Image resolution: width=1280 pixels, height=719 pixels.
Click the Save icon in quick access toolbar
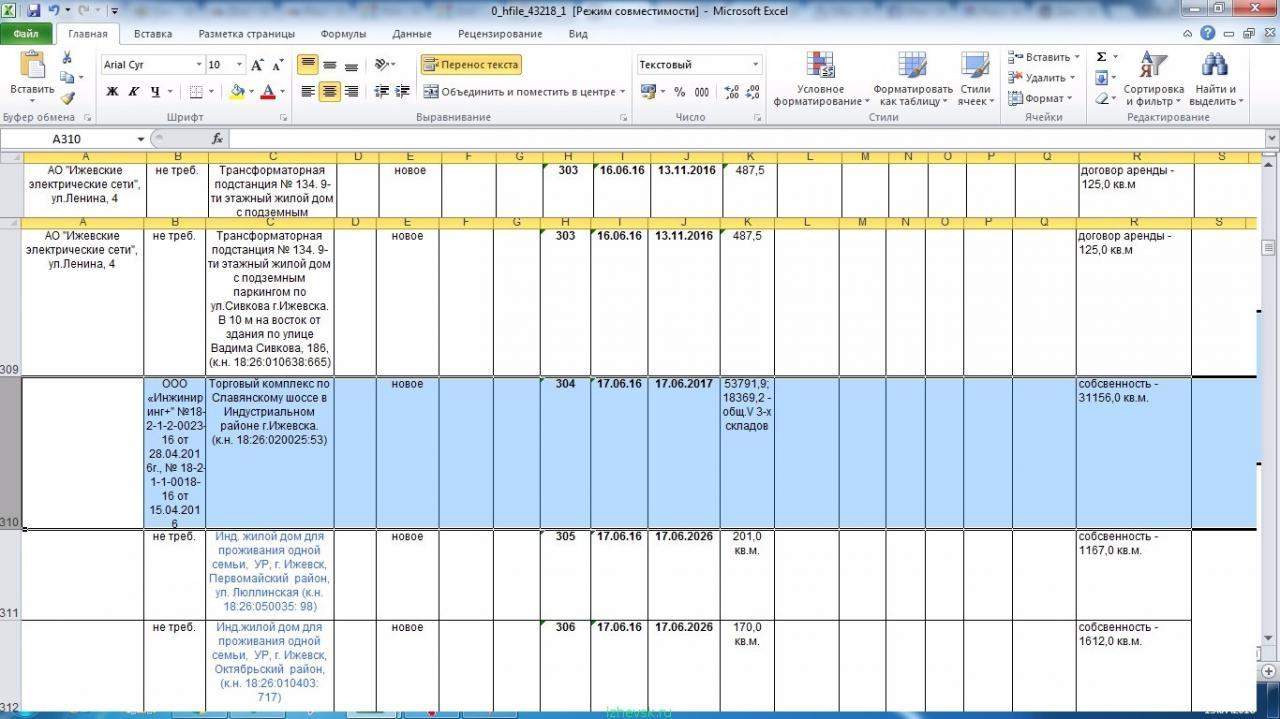pyautogui.click(x=33, y=10)
